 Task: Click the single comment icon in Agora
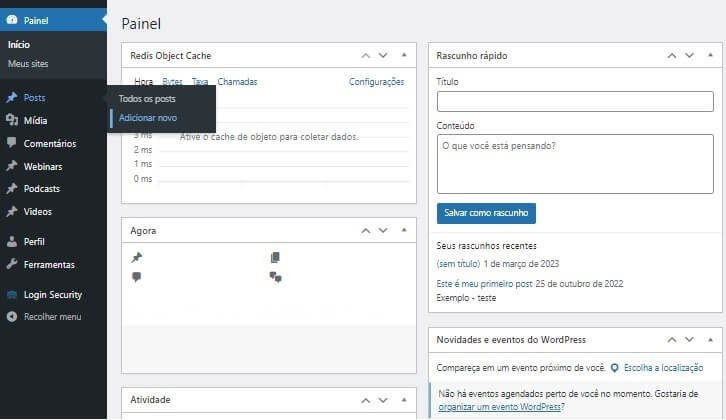pyautogui.click(x=137, y=277)
